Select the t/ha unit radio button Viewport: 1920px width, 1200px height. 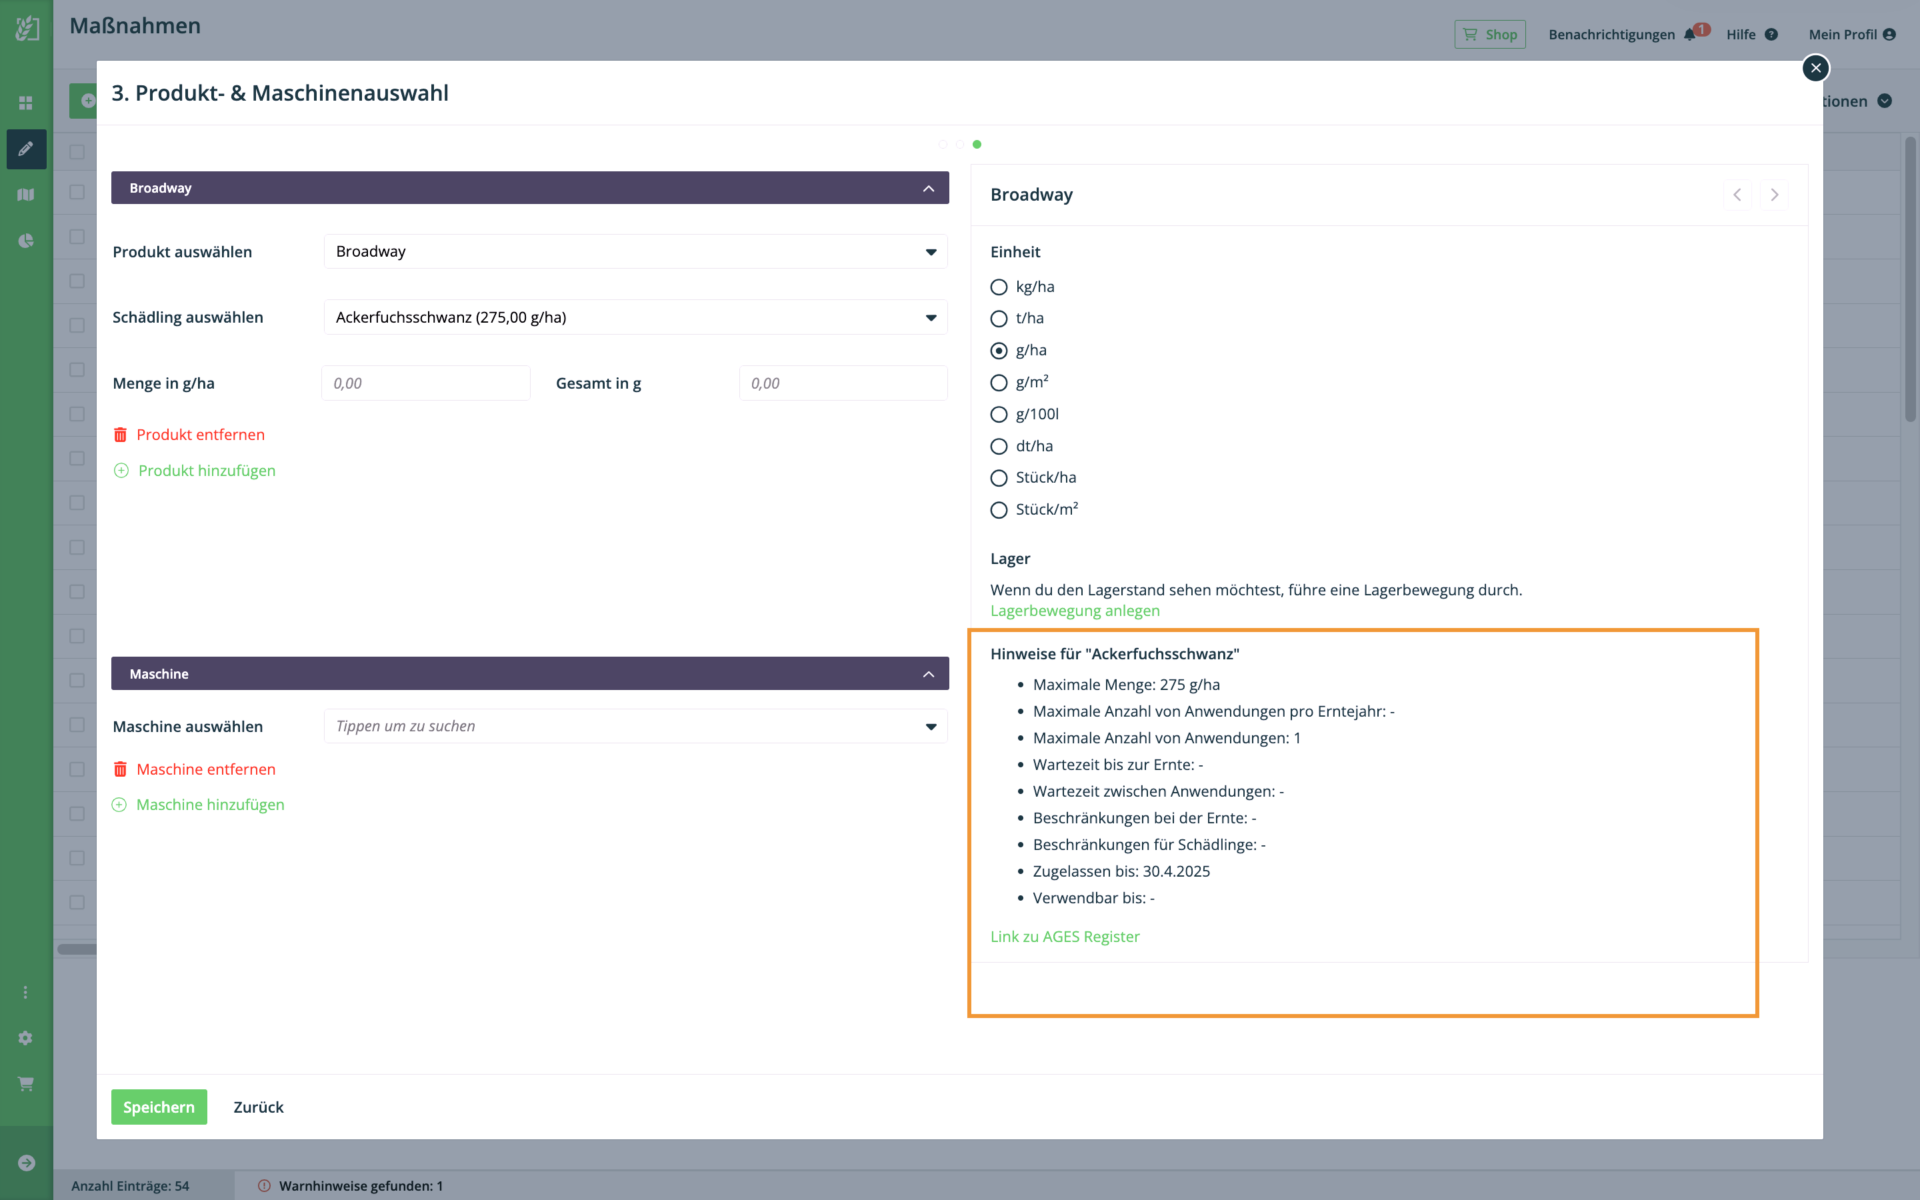point(998,319)
